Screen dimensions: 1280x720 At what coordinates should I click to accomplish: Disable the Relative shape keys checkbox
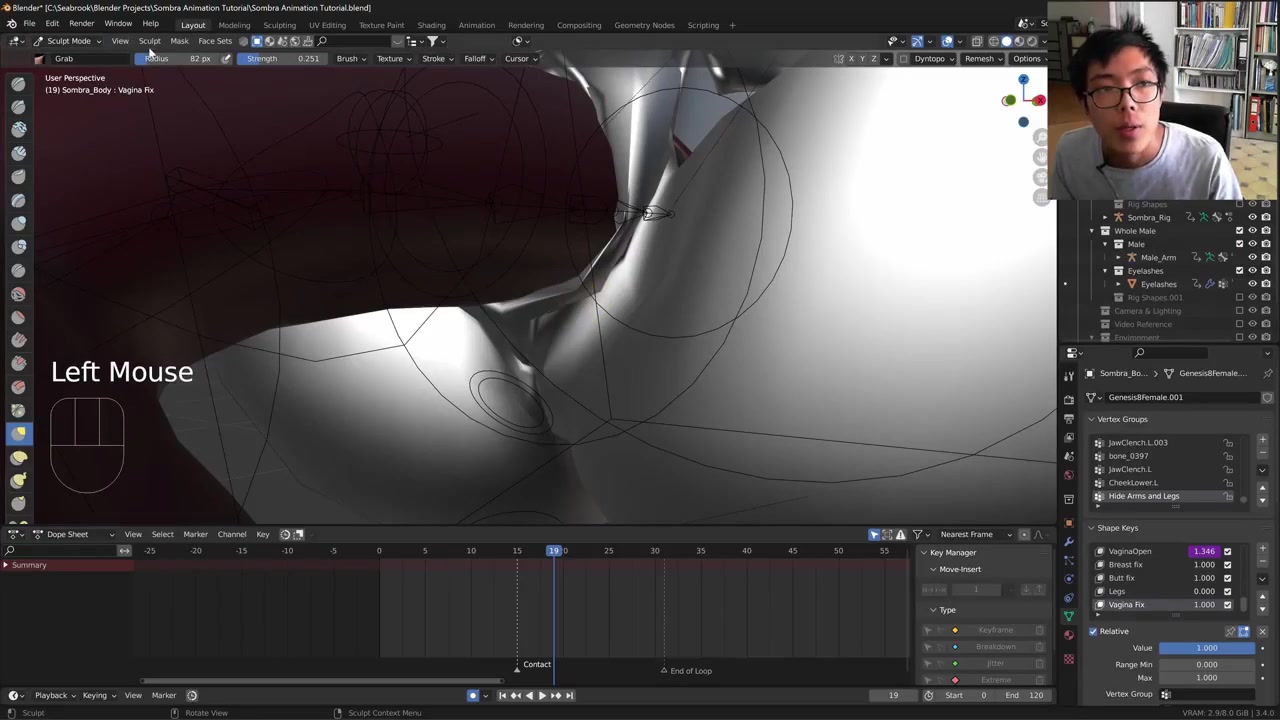[x=1093, y=631]
